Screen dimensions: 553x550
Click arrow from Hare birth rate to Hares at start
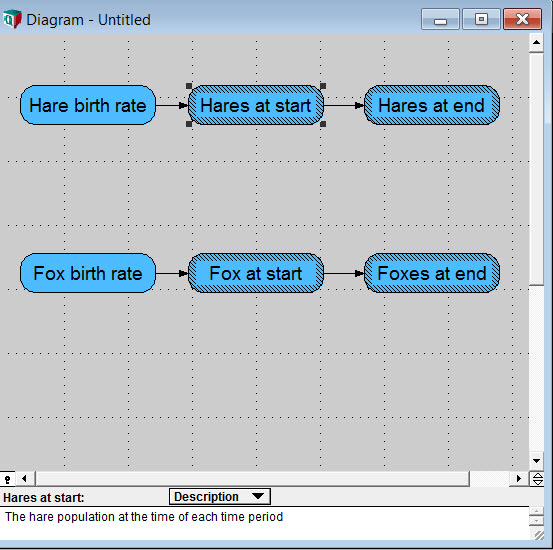[x=172, y=105]
